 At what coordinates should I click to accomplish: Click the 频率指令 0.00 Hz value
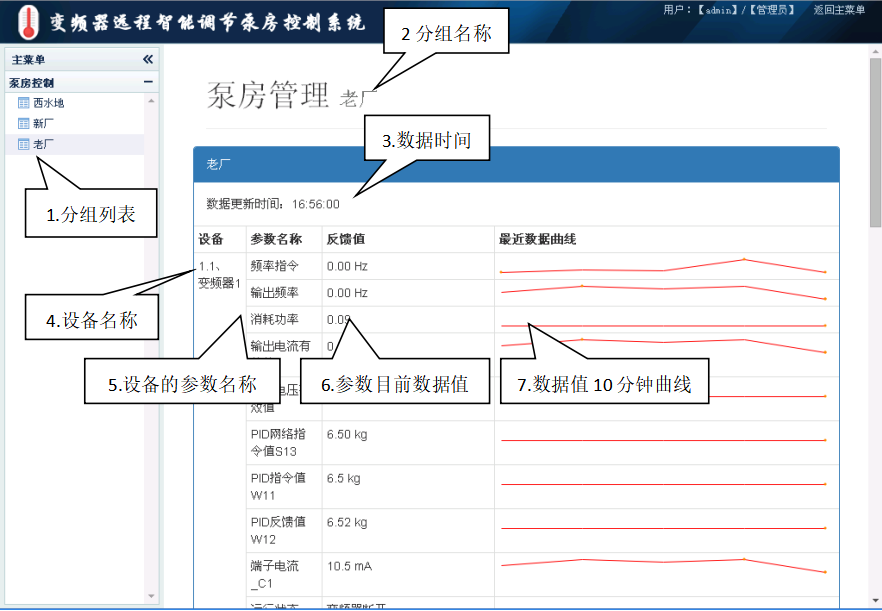347,266
